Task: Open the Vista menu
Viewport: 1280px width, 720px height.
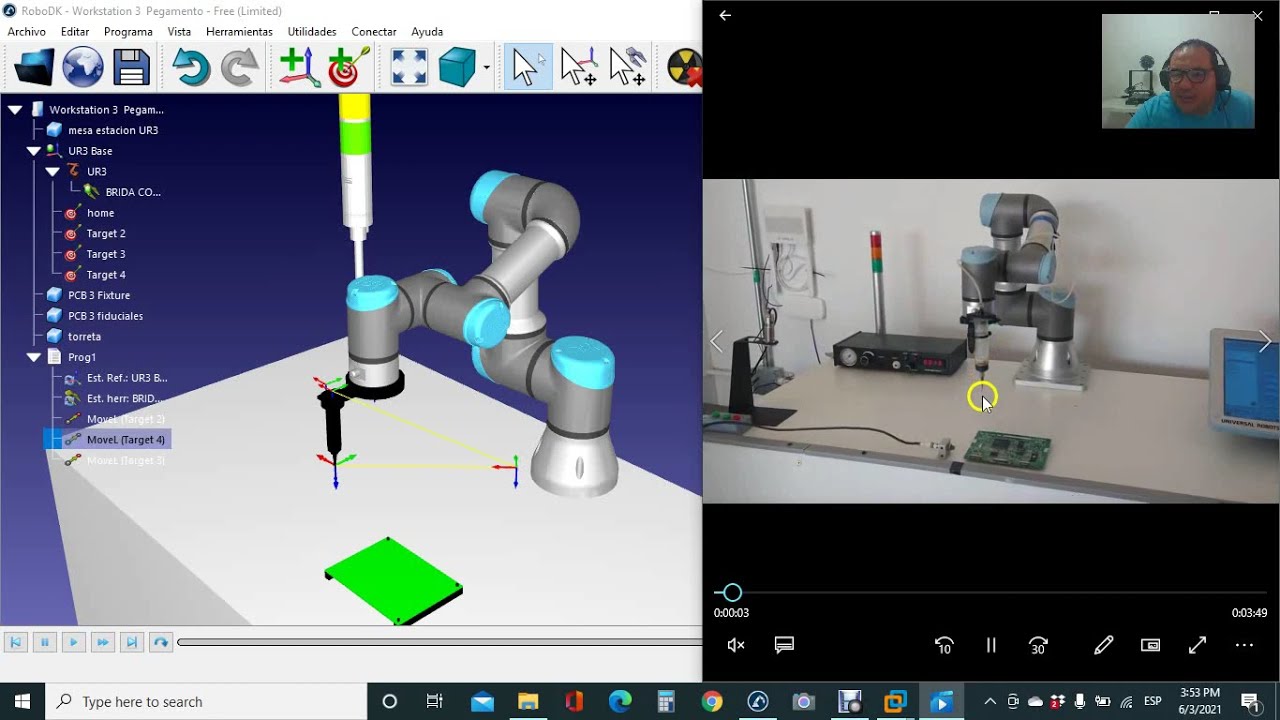Action: tap(179, 32)
